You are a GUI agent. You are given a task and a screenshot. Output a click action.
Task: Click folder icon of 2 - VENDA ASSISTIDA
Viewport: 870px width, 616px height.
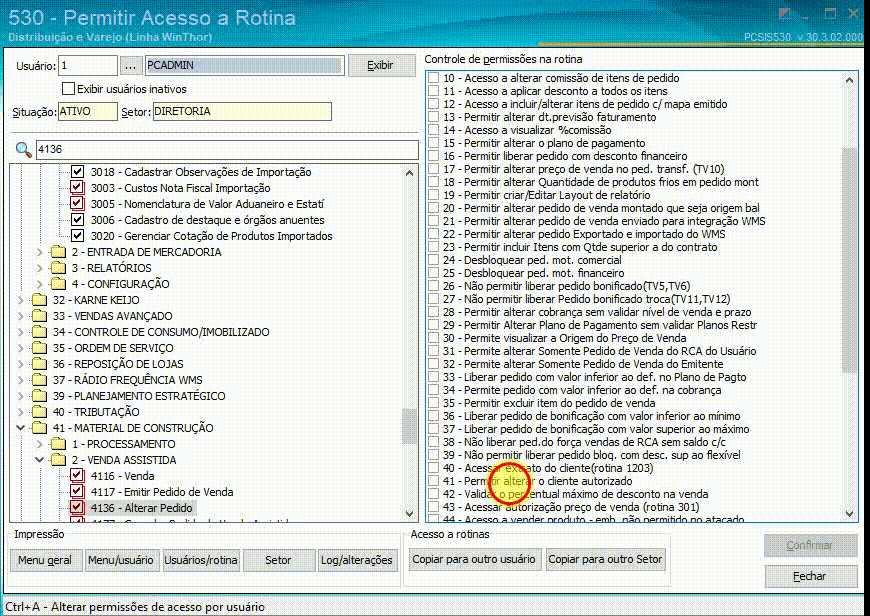(58, 460)
